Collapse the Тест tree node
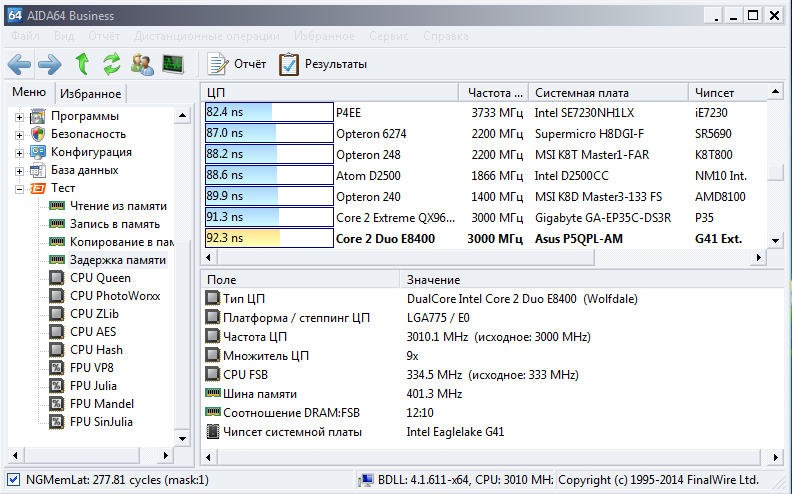This screenshot has width=792, height=494. point(19,188)
